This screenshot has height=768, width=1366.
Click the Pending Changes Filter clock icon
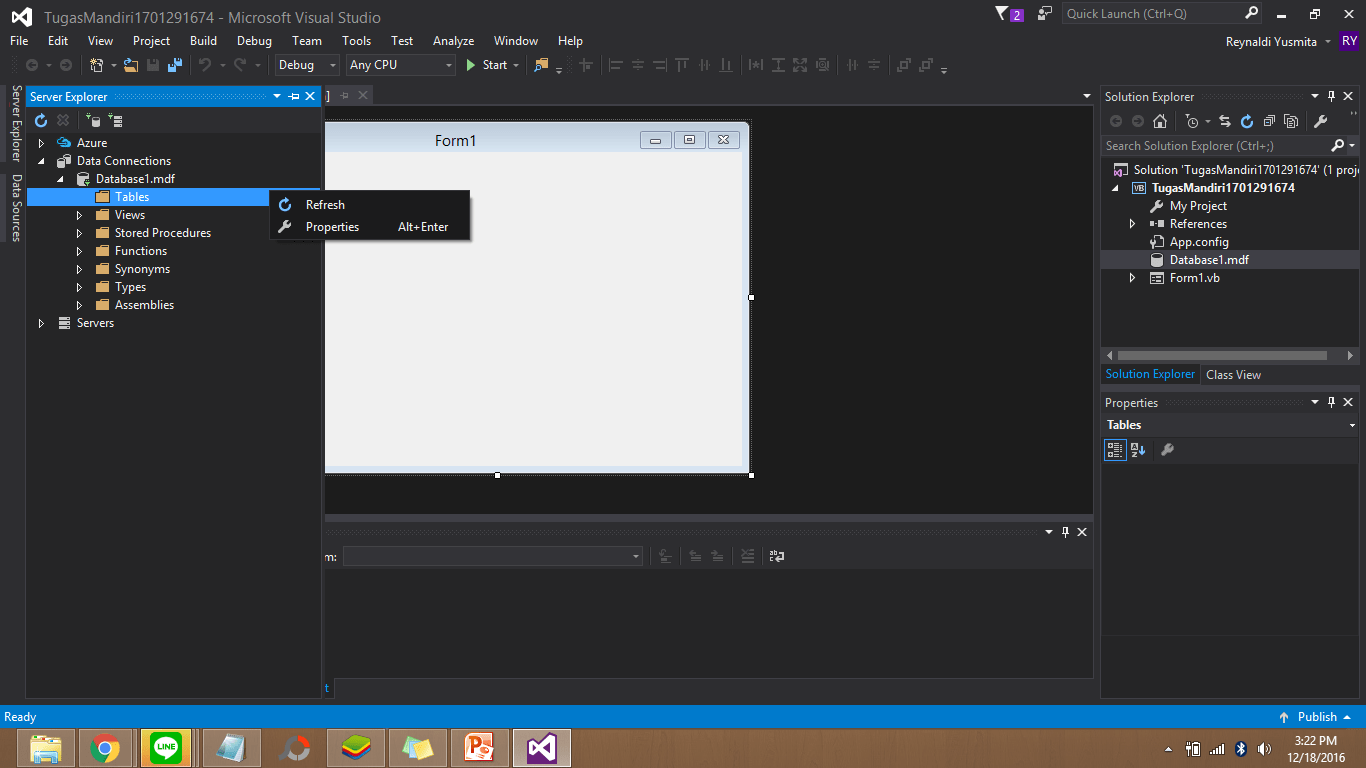click(x=1191, y=122)
